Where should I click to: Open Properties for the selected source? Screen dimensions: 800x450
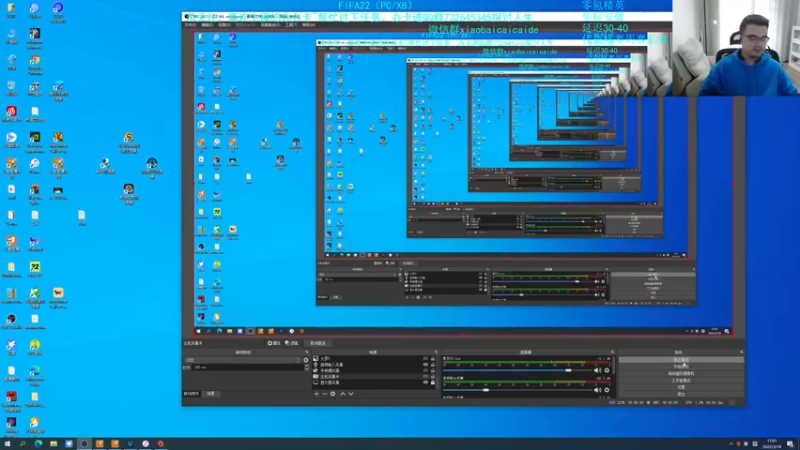pos(274,343)
